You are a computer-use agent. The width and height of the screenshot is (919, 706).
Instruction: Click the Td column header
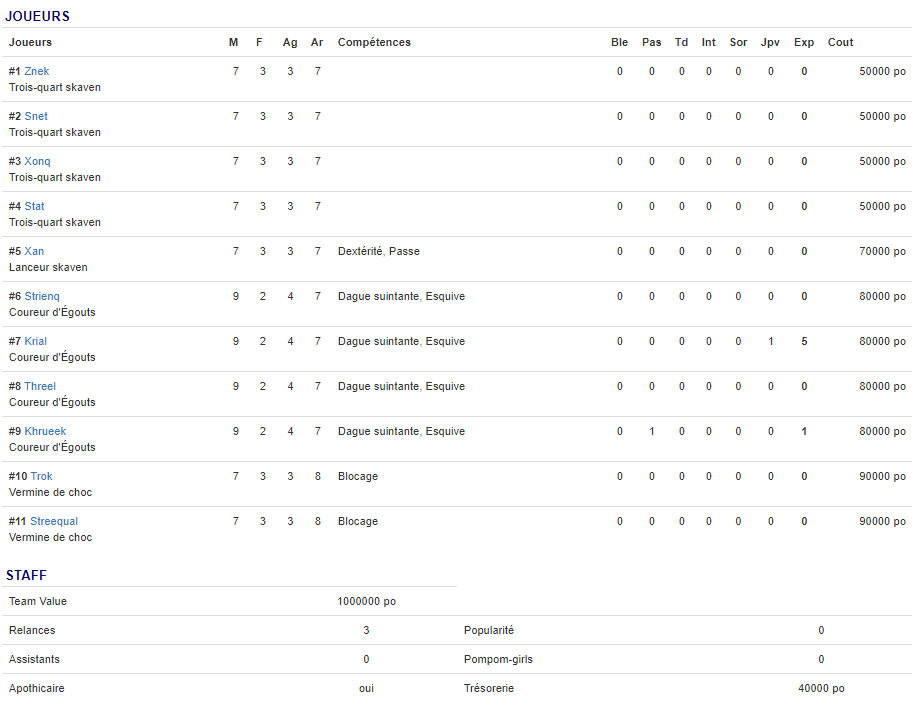682,42
